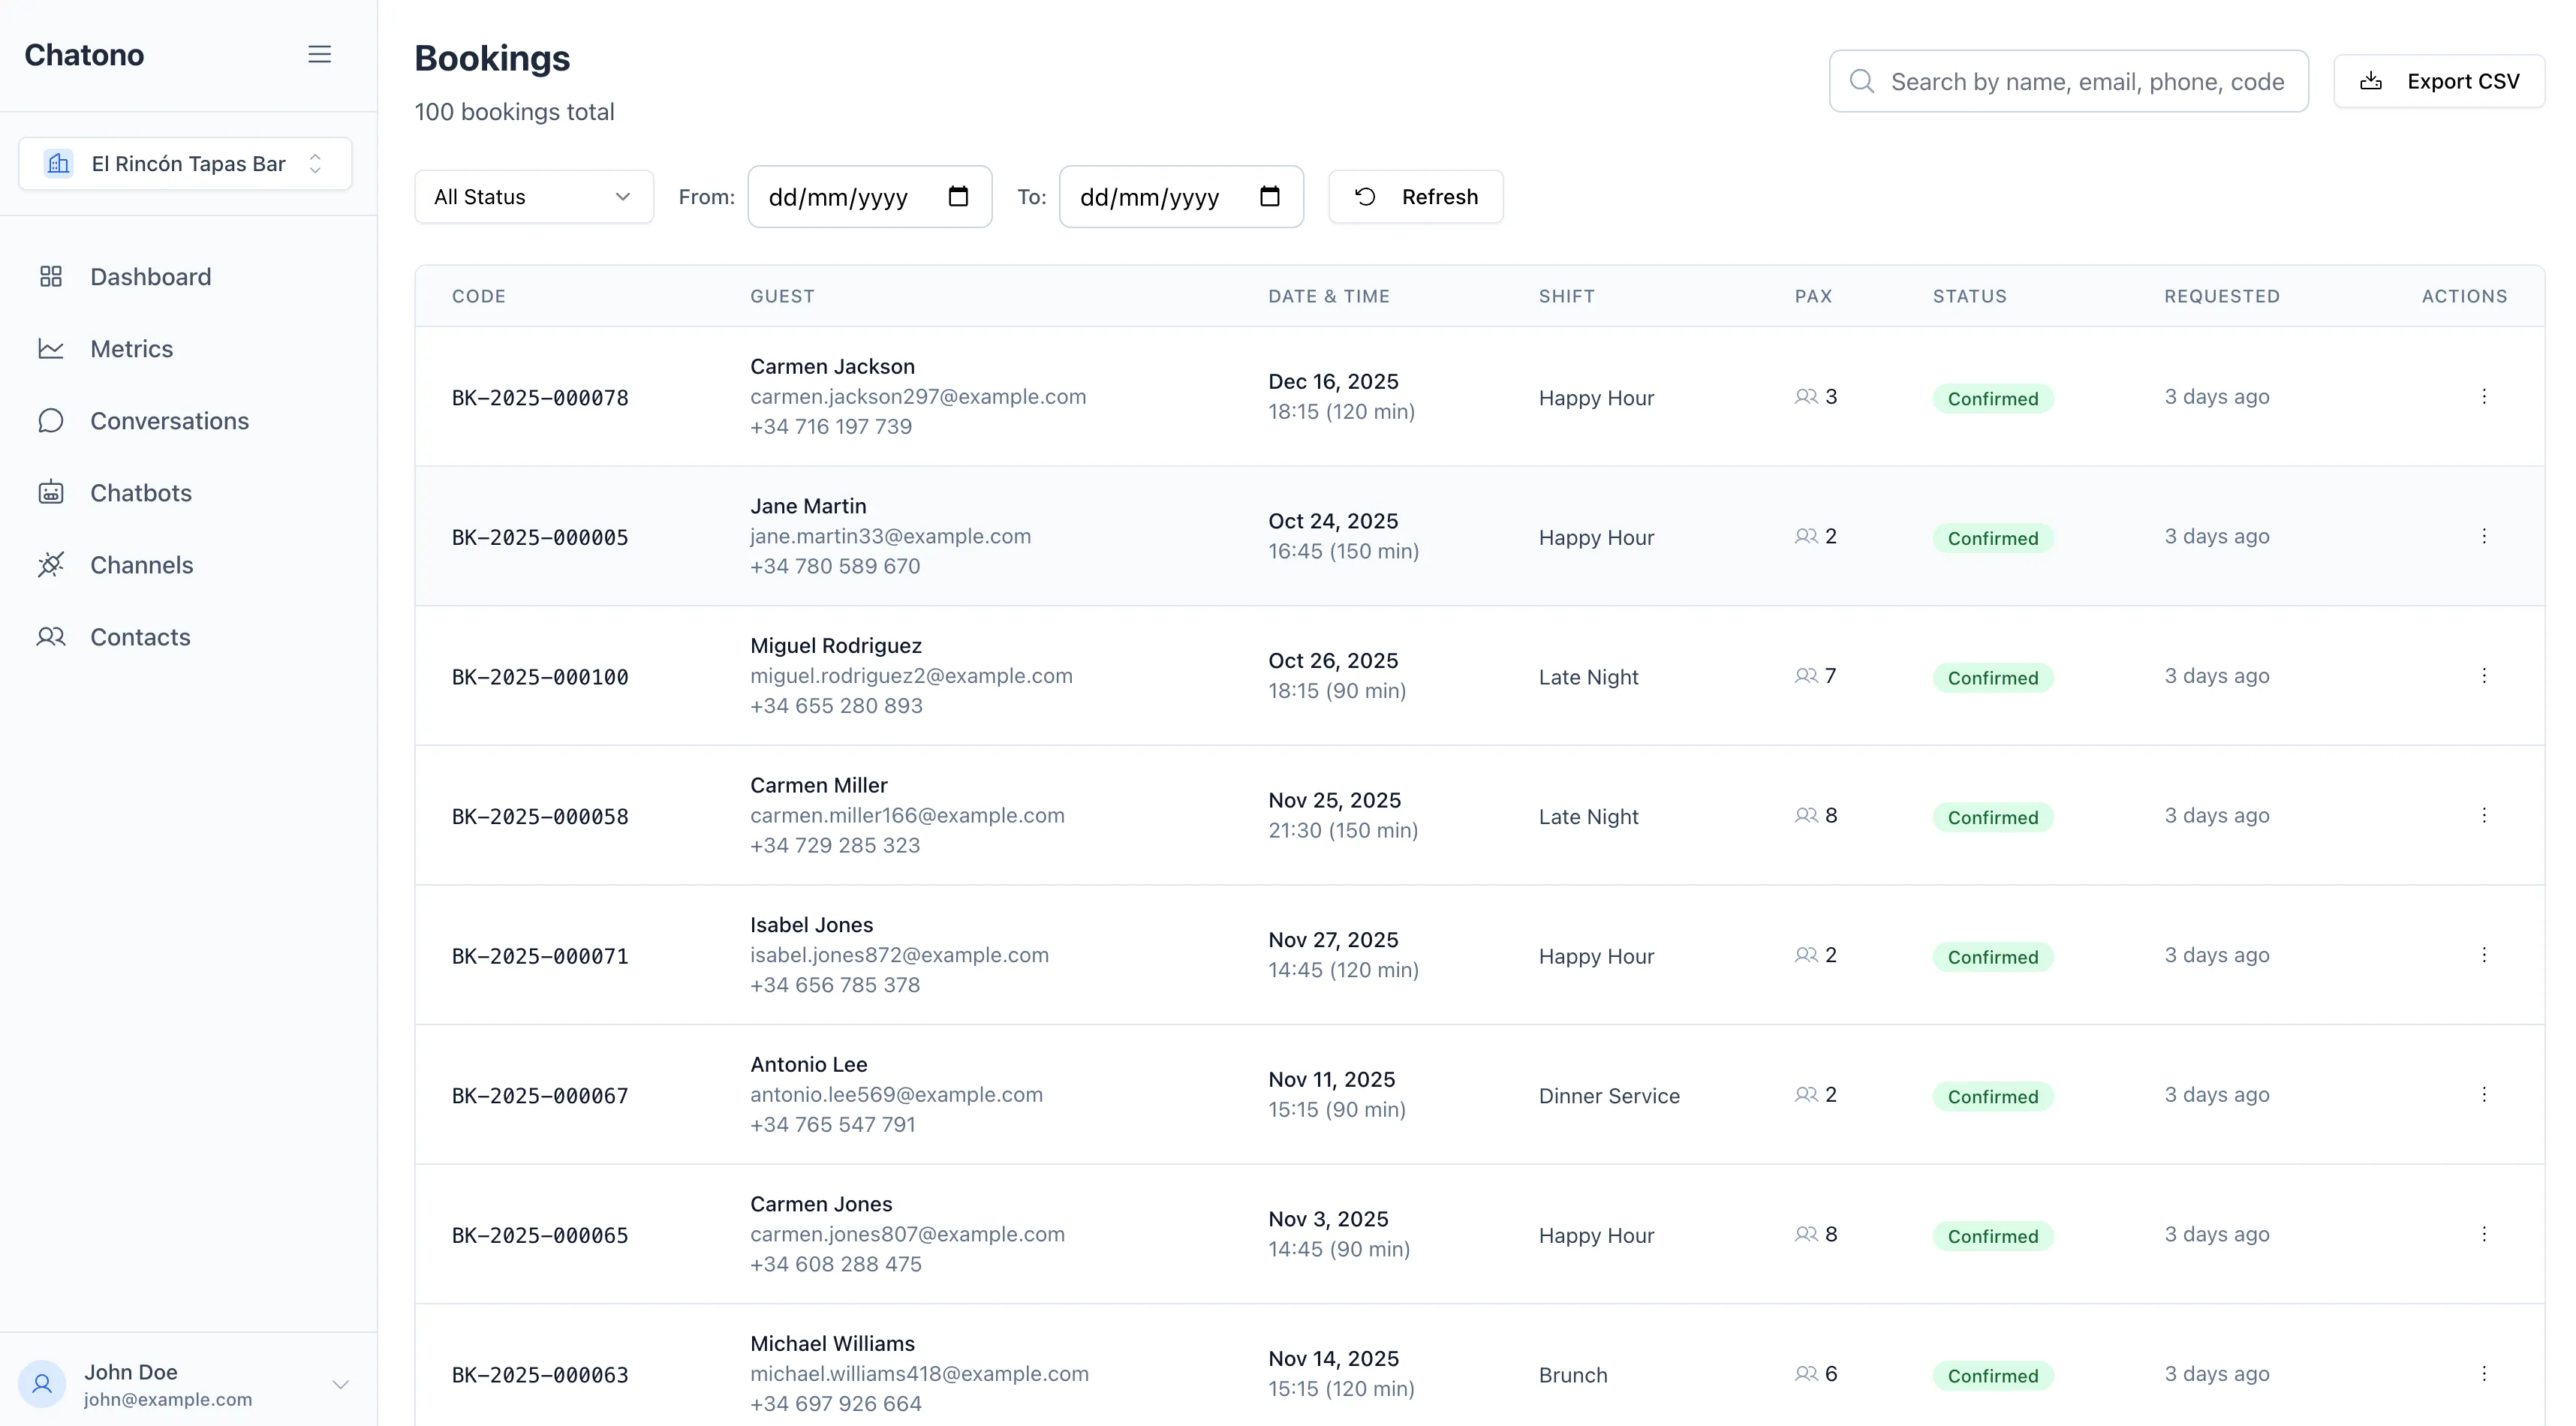Open the Contacts sidebar item
The width and height of the screenshot is (2576, 1426).
click(140, 636)
